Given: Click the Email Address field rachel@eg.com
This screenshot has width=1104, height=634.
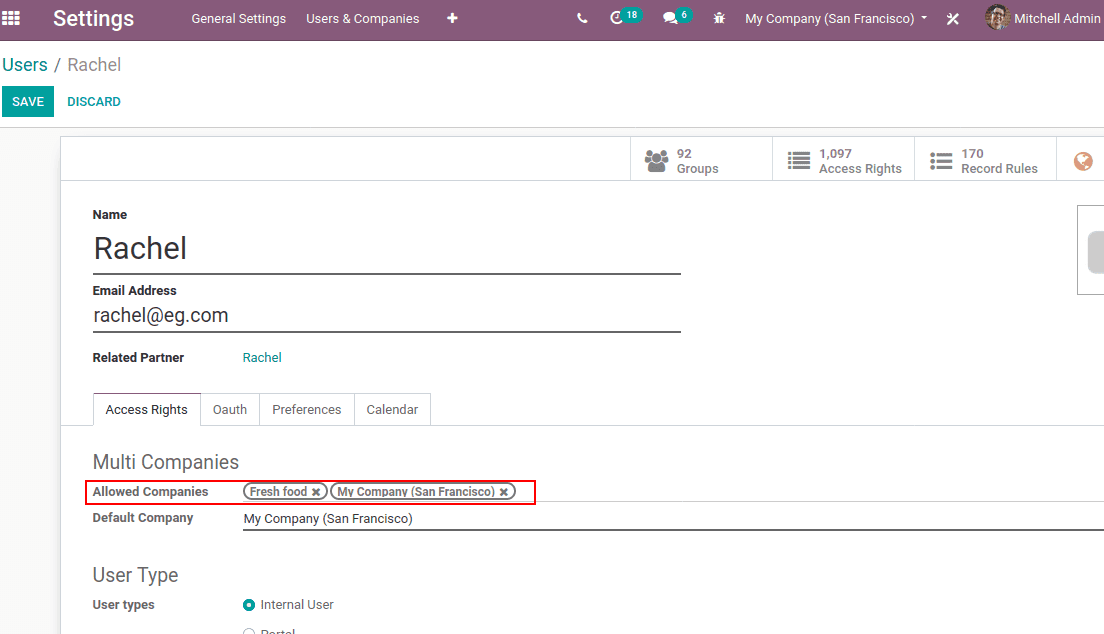Looking at the screenshot, I should (387, 316).
